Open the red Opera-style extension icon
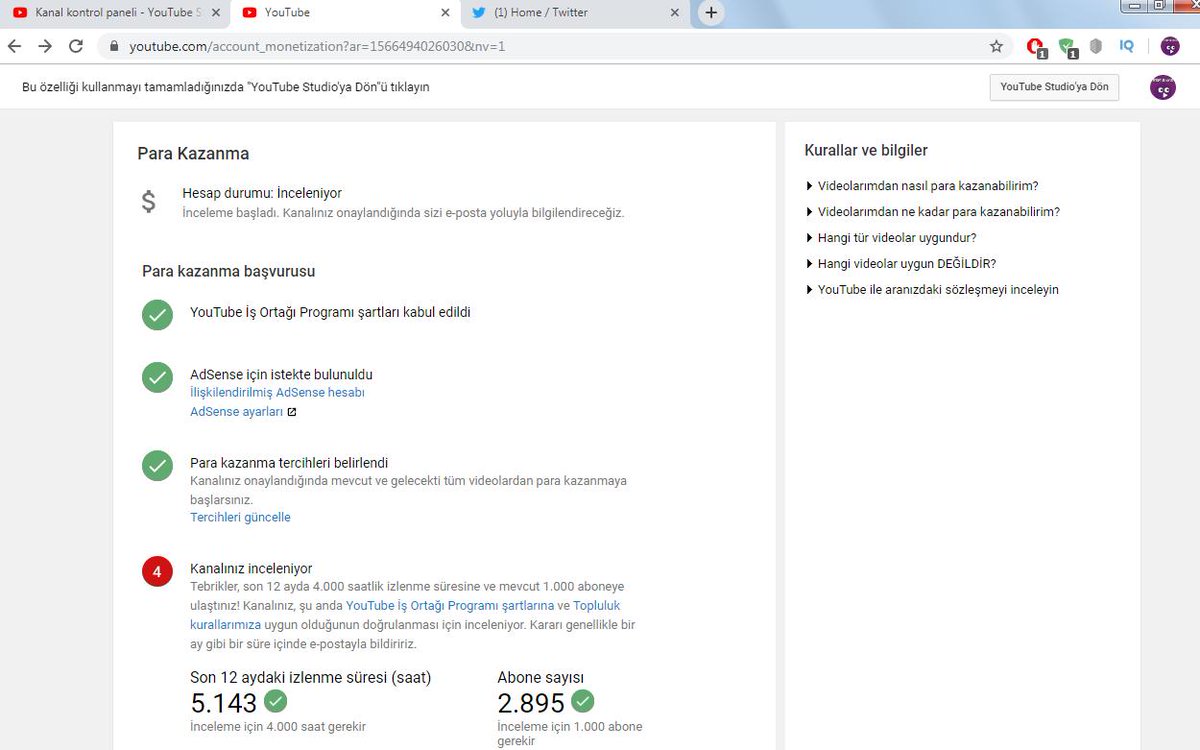 pos(1037,46)
